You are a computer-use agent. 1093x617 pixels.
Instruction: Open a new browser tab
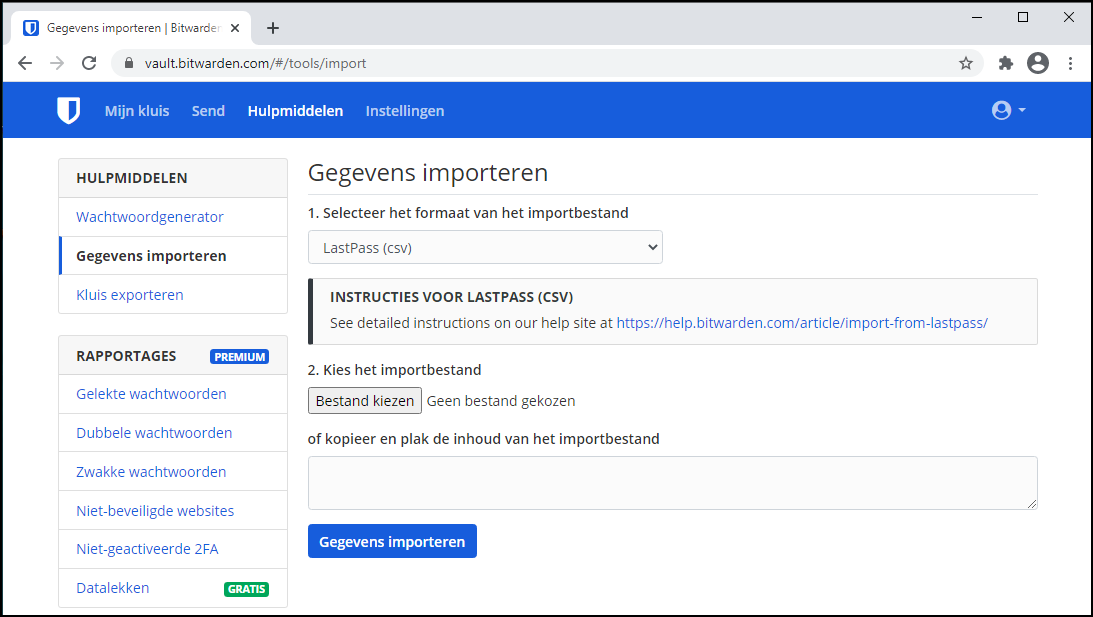(273, 28)
